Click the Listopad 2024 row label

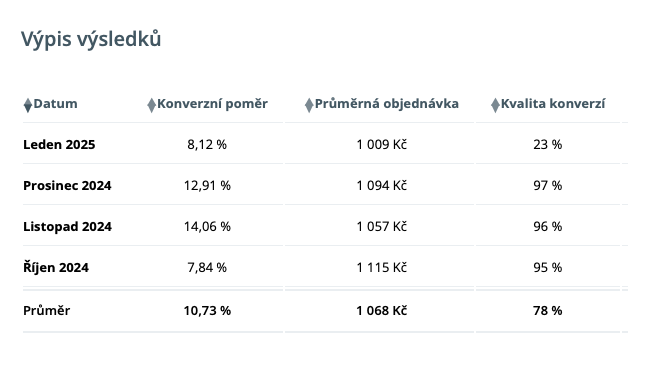click(68, 227)
